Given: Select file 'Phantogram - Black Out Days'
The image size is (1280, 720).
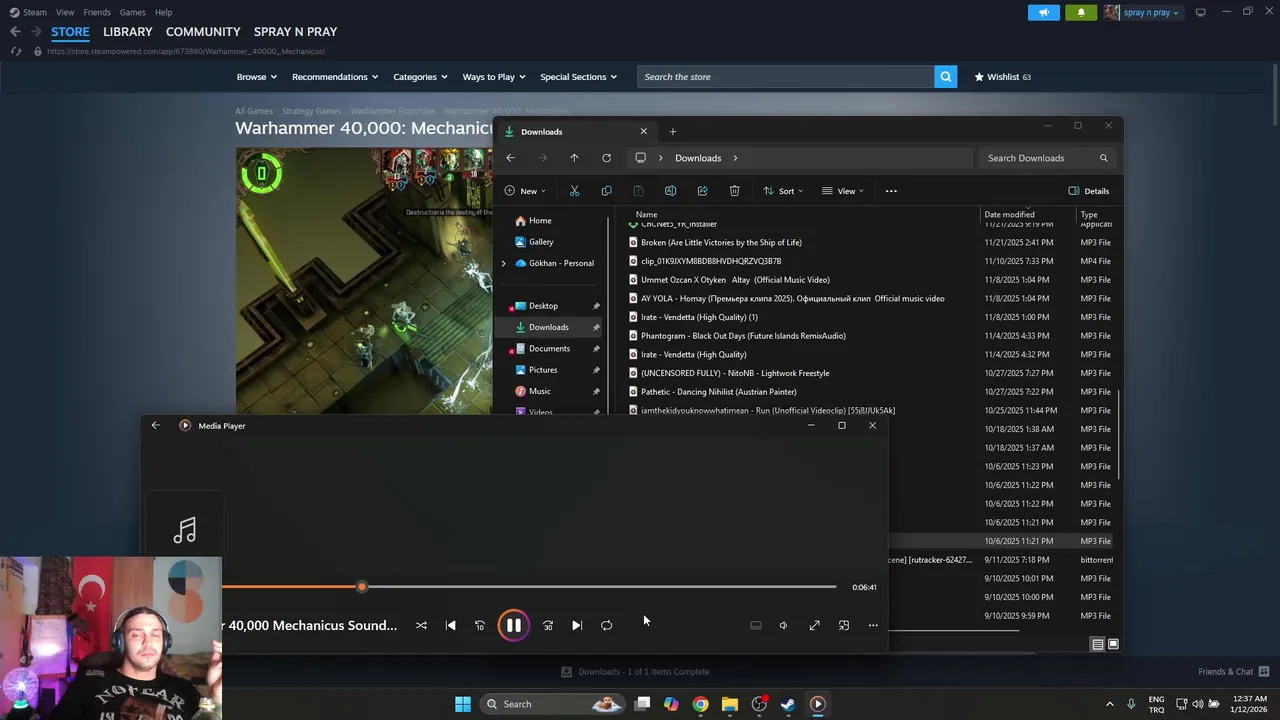Looking at the screenshot, I should pyautogui.click(x=743, y=336).
